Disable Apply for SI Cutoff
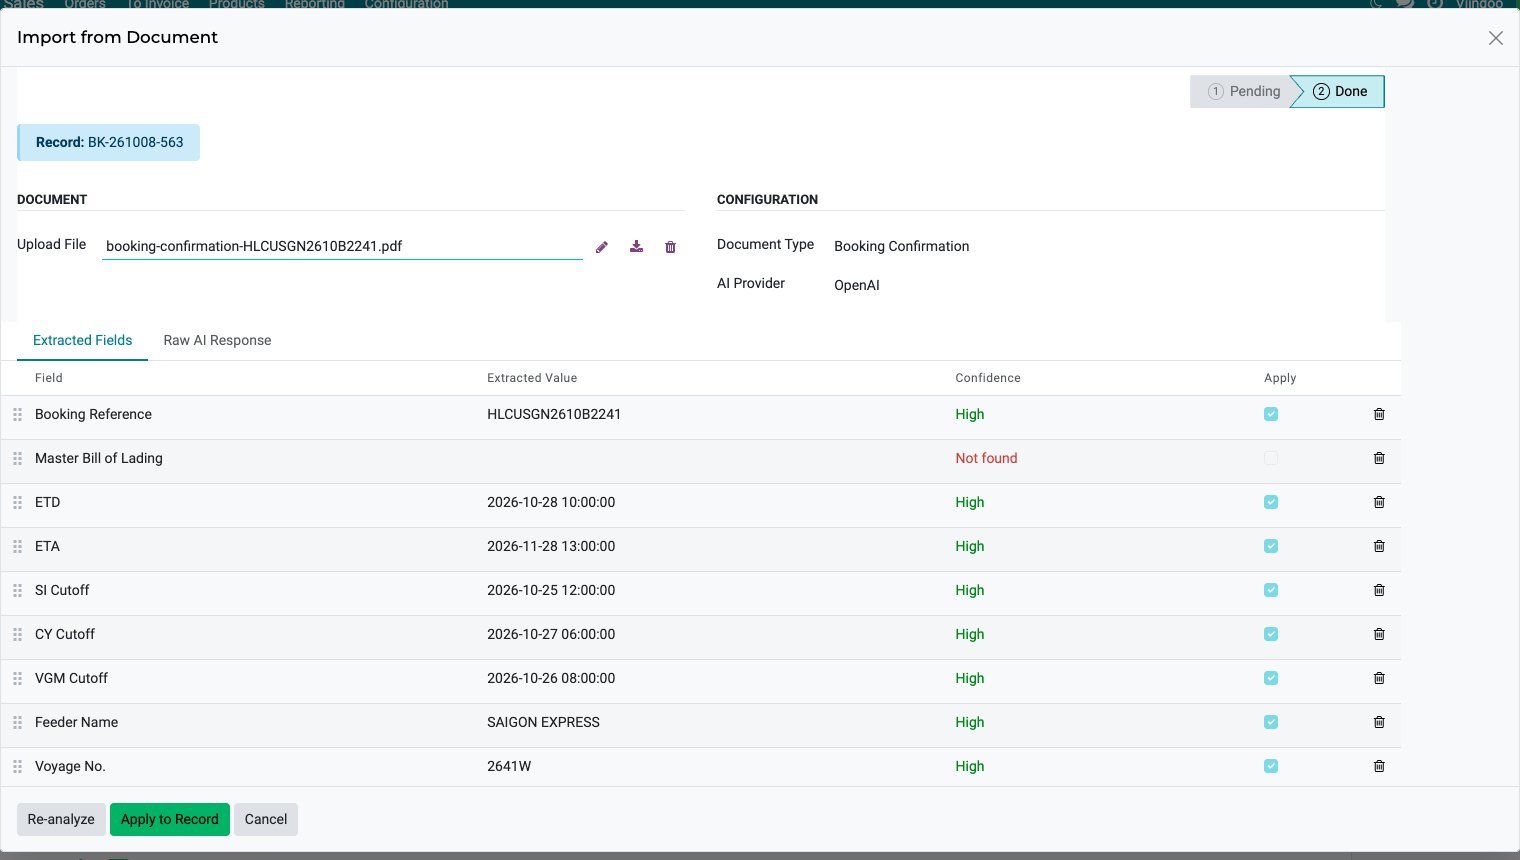This screenshot has height=860, width=1520. coord(1271,590)
